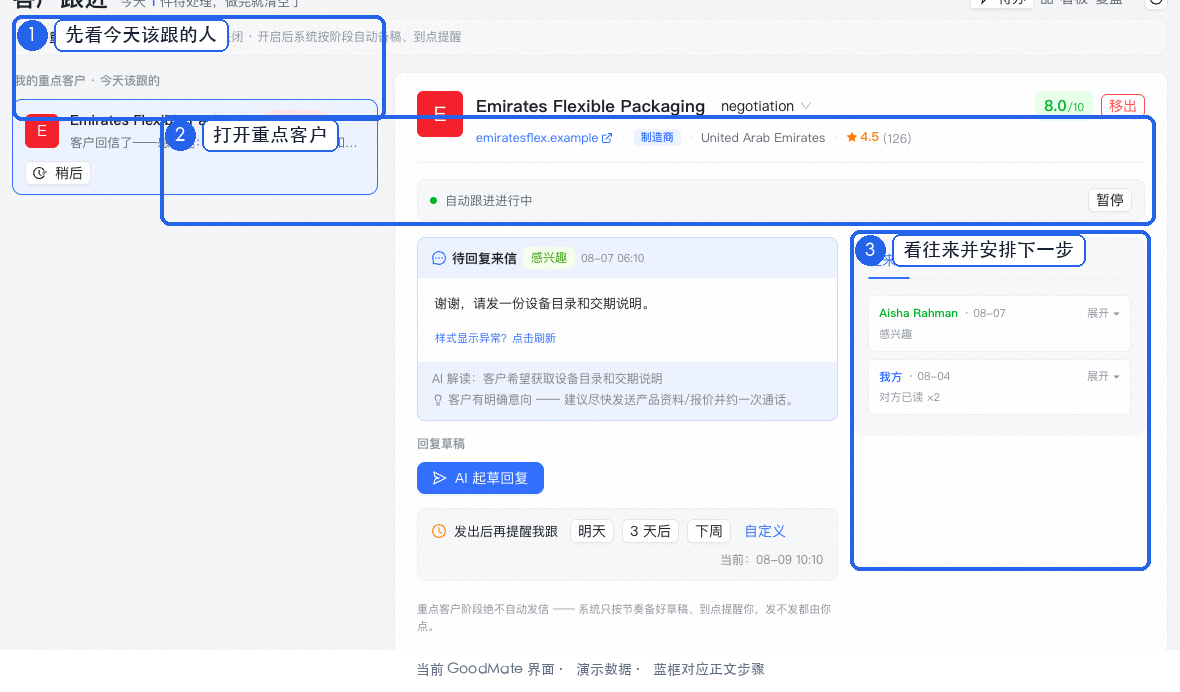Click the 我方 sender label
This screenshot has height=692, width=1180.
coord(890,376)
